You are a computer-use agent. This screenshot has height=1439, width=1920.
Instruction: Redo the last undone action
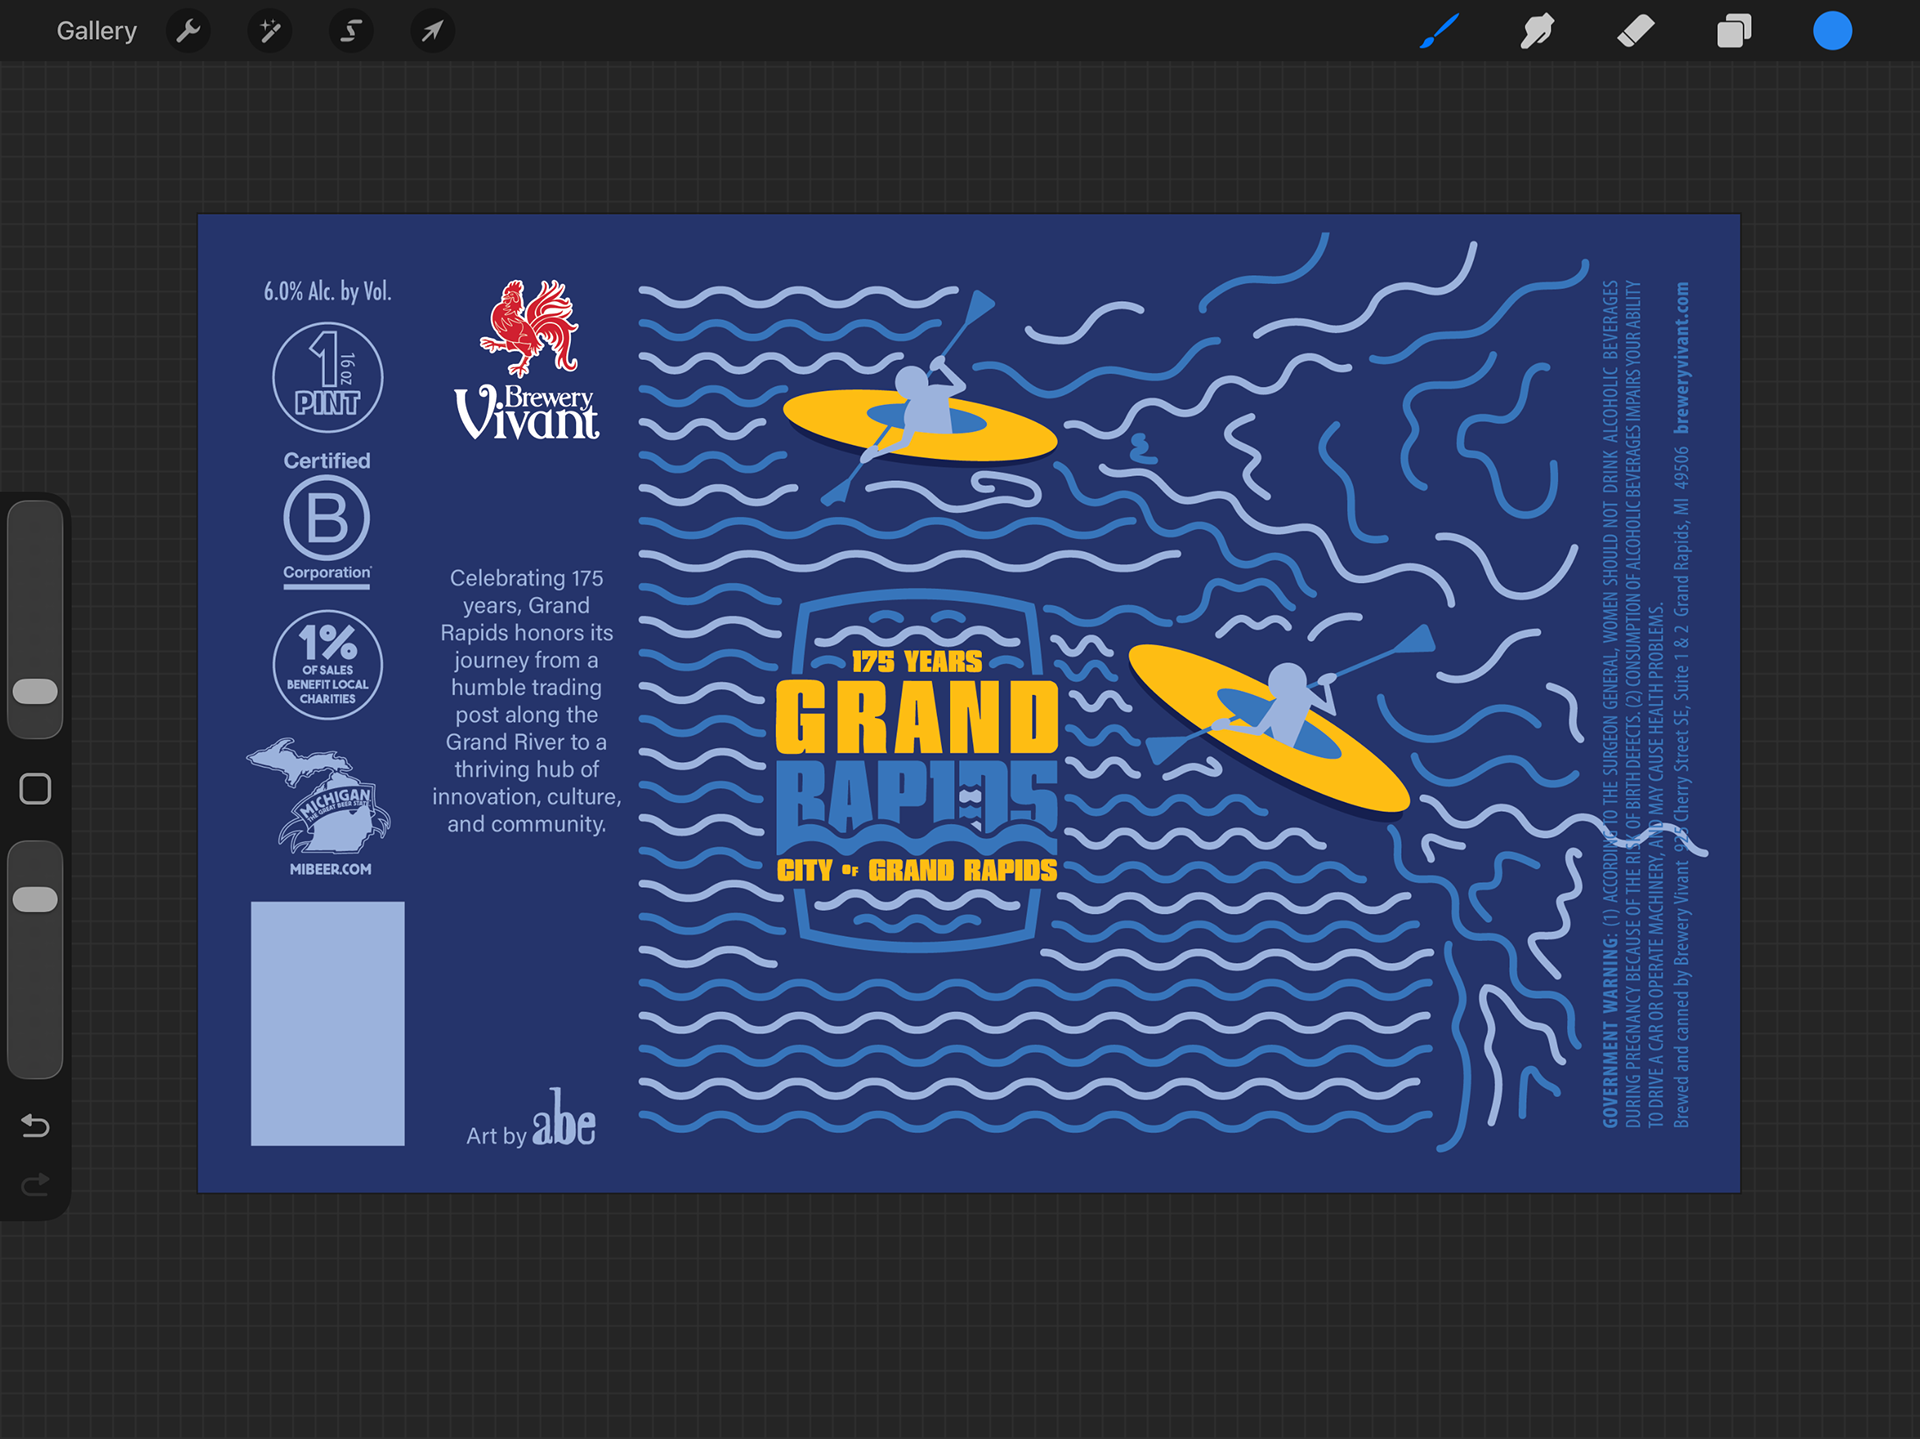point(35,1186)
